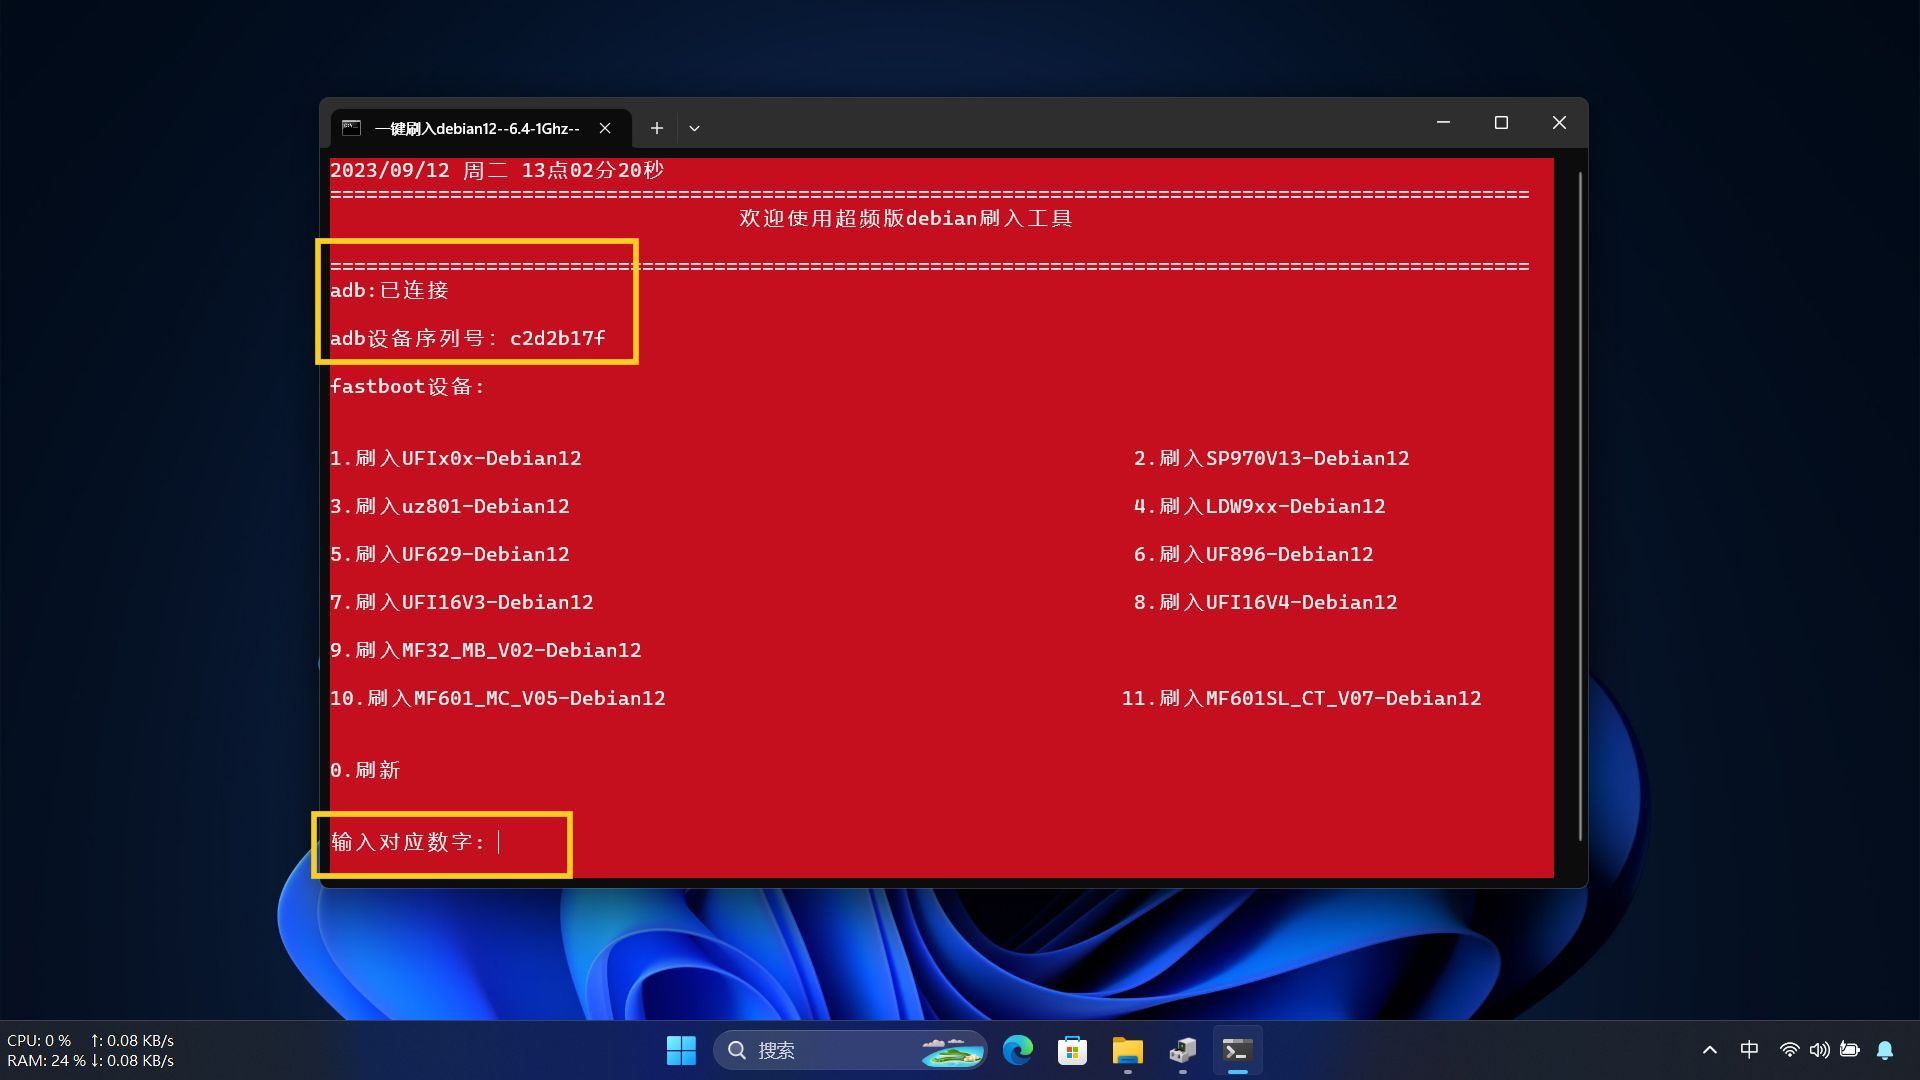Launch Microsoft Edge from taskbar
This screenshot has height=1080, width=1920.
[1018, 1050]
